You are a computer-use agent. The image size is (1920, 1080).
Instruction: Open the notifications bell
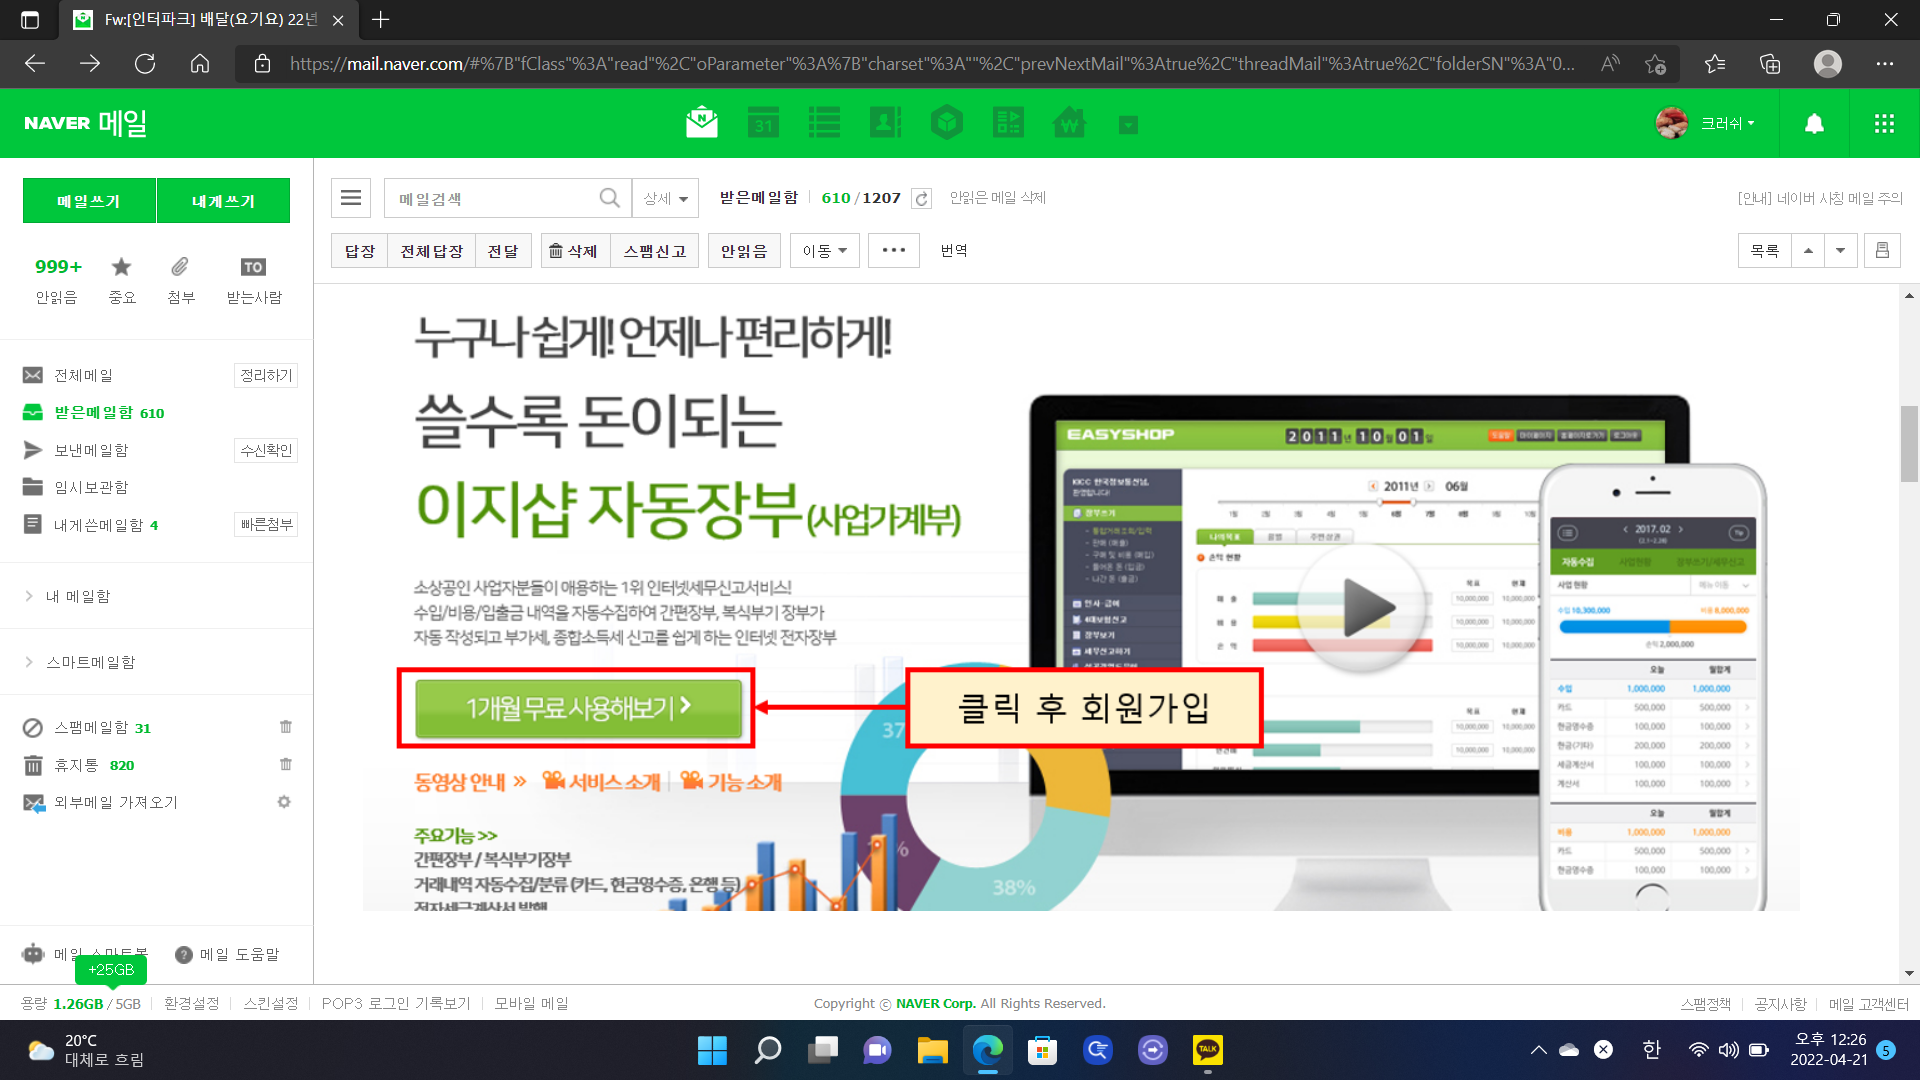click(1814, 123)
